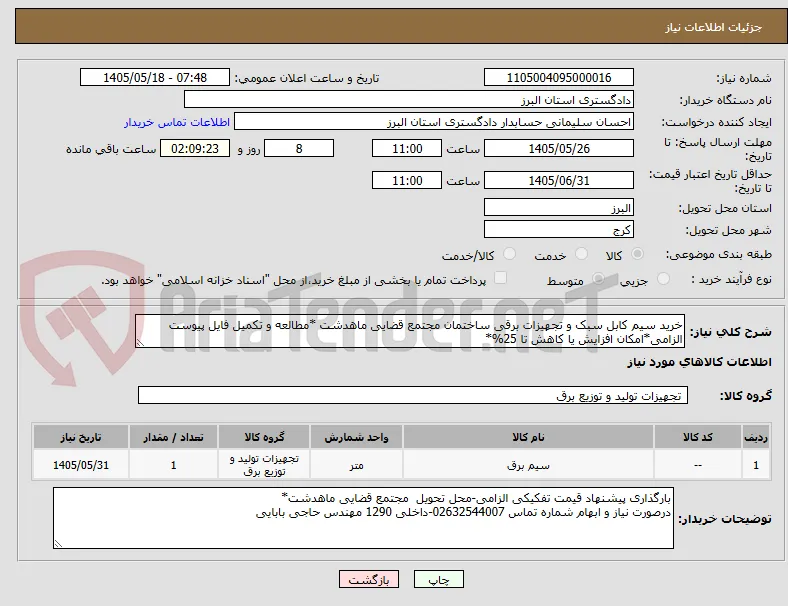Click the جزئیات اطلاعات نیاز page header
The image size is (788, 606).
coord(714,27)
